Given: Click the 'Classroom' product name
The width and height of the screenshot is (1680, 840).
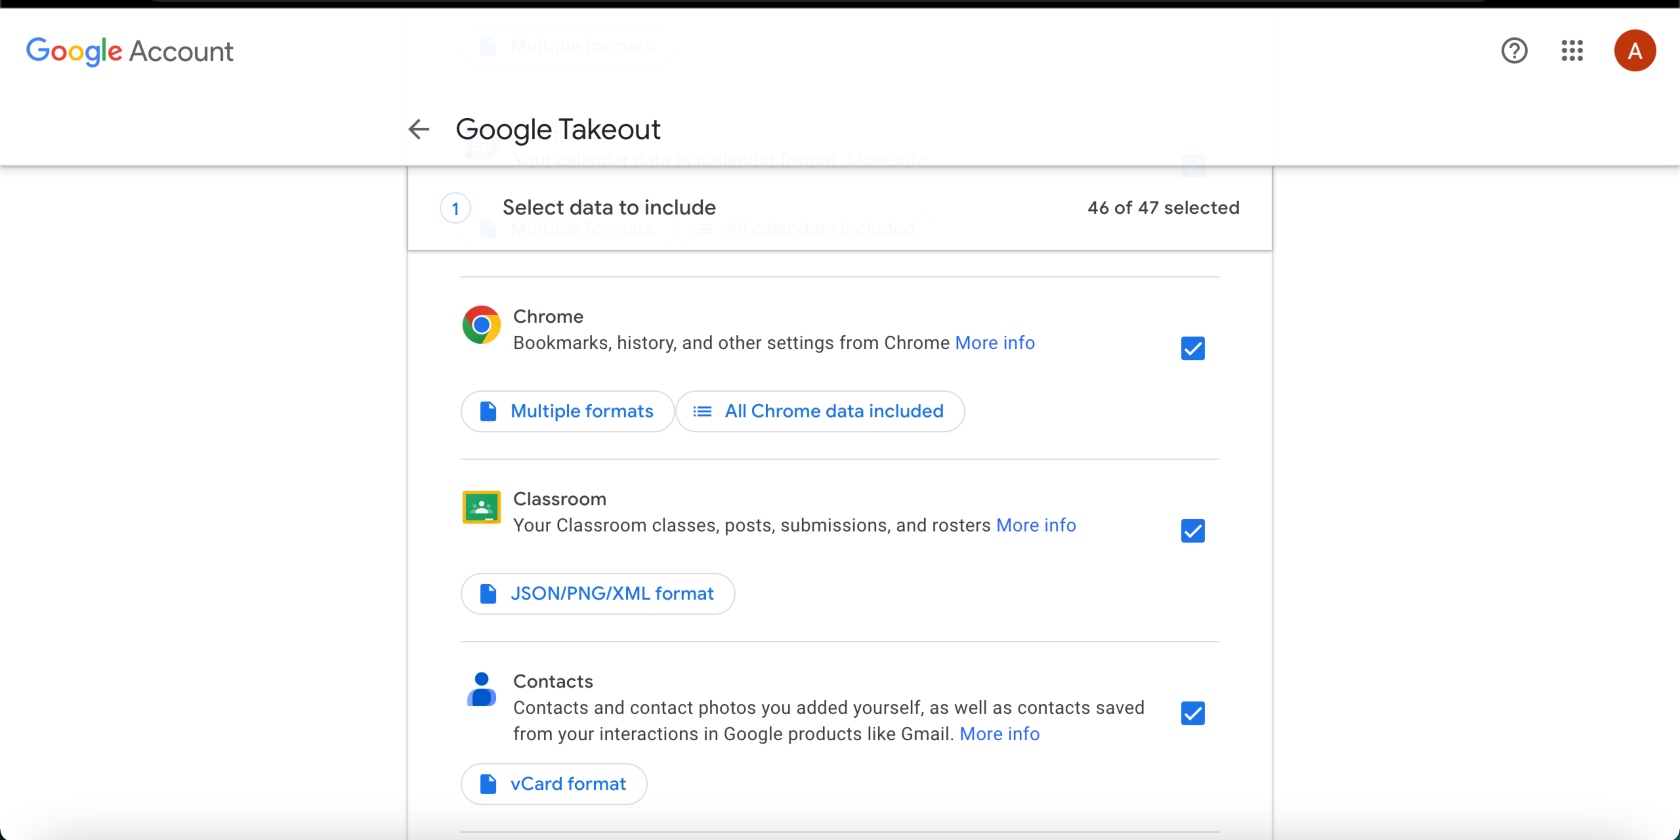Looking at the screenshot, I should click(560, 499).
